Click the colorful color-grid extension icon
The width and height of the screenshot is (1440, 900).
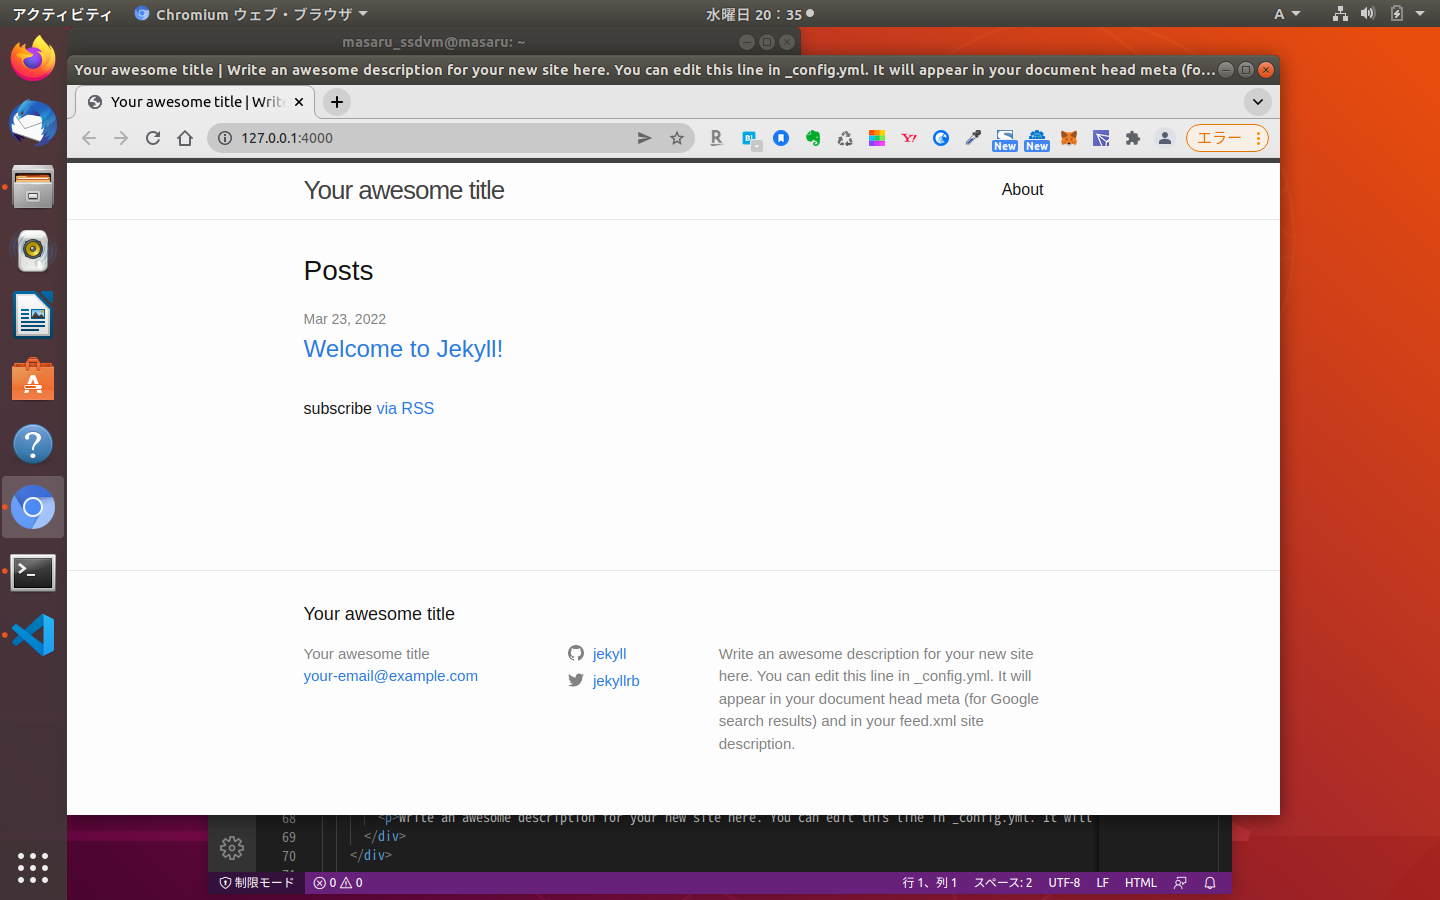(x=876, y=138)
